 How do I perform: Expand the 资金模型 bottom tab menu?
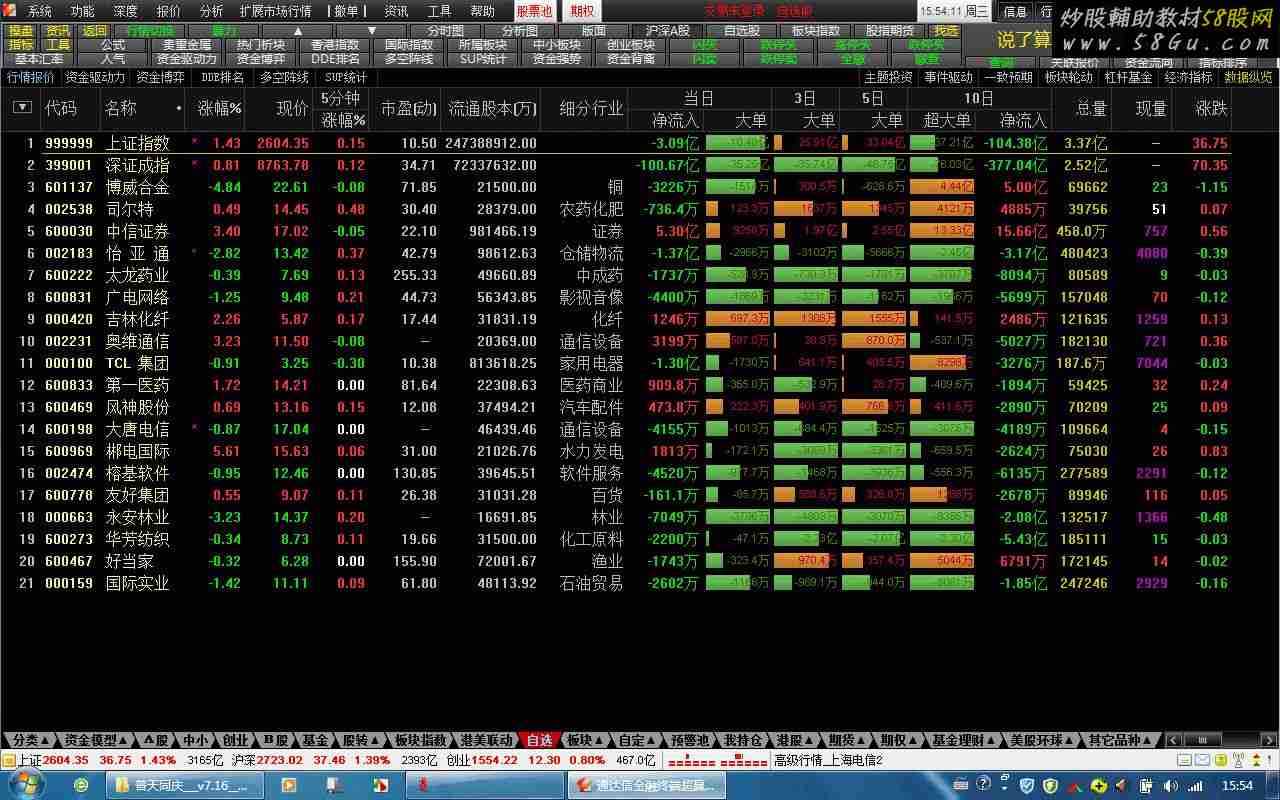point(96,740)
